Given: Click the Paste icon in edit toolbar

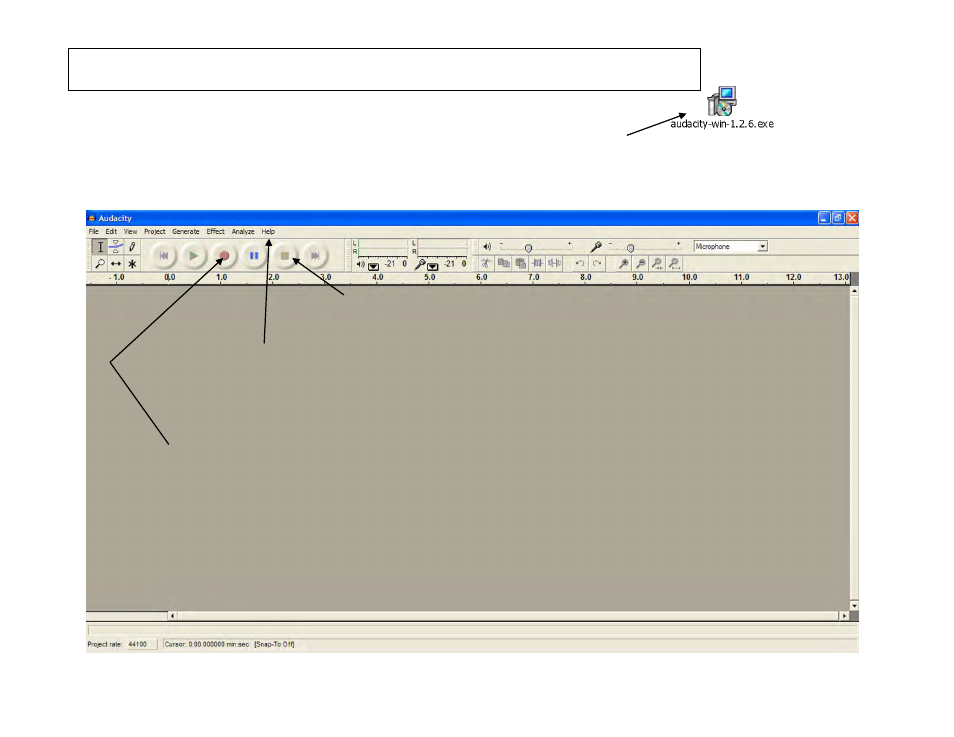Looking at the screenshot, I should pos(520,264).
